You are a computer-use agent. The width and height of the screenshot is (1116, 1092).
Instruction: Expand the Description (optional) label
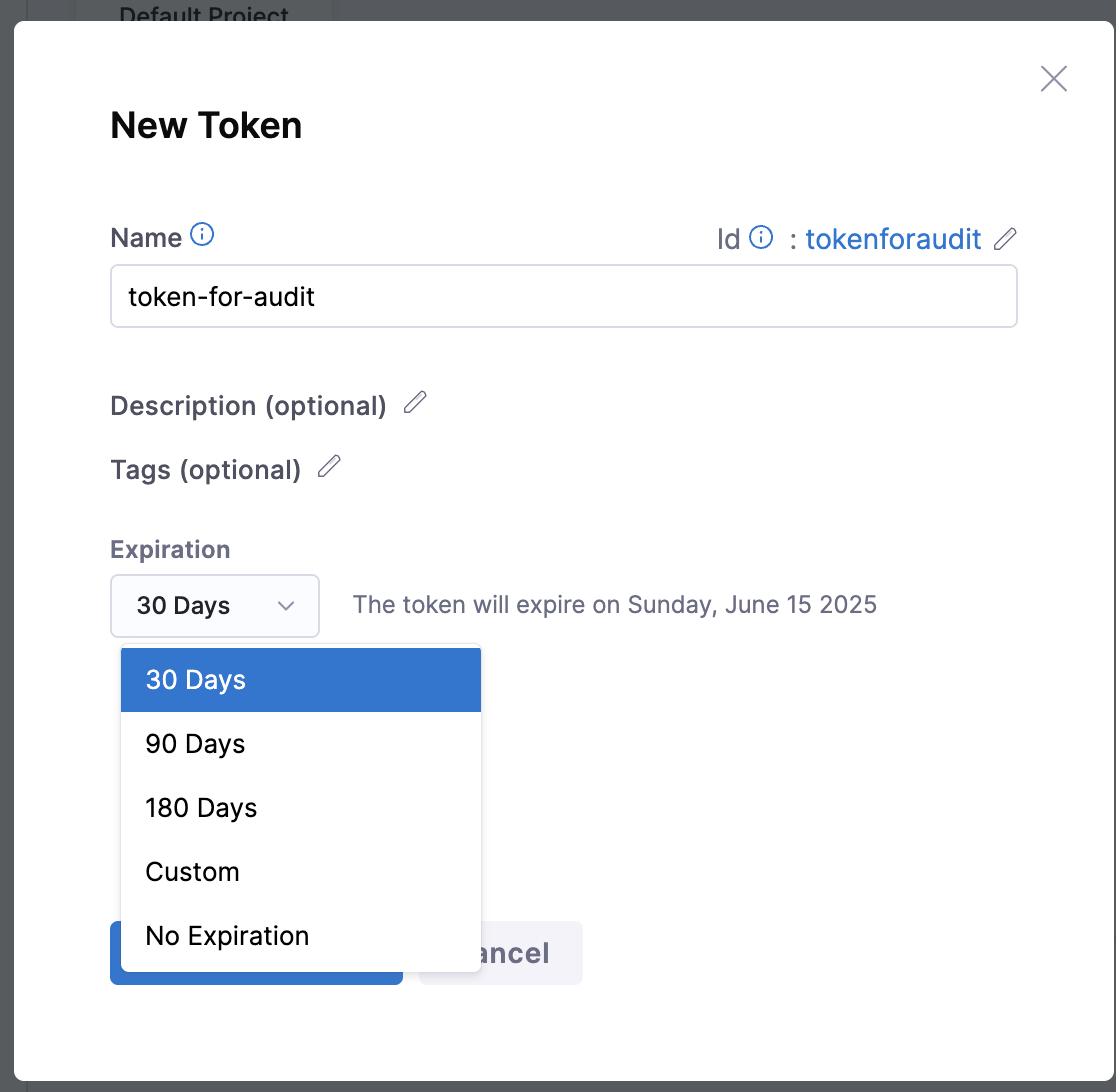(248, 406)
